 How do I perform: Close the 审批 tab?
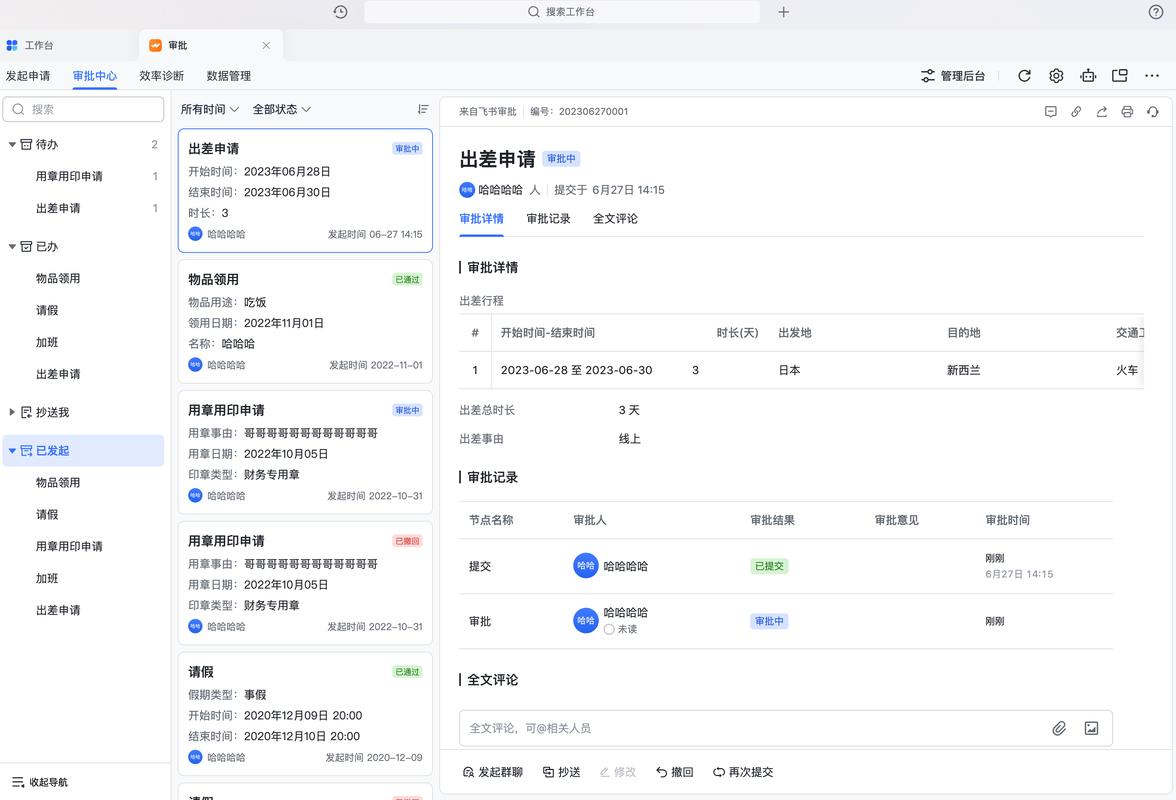[x=266, y=46]
